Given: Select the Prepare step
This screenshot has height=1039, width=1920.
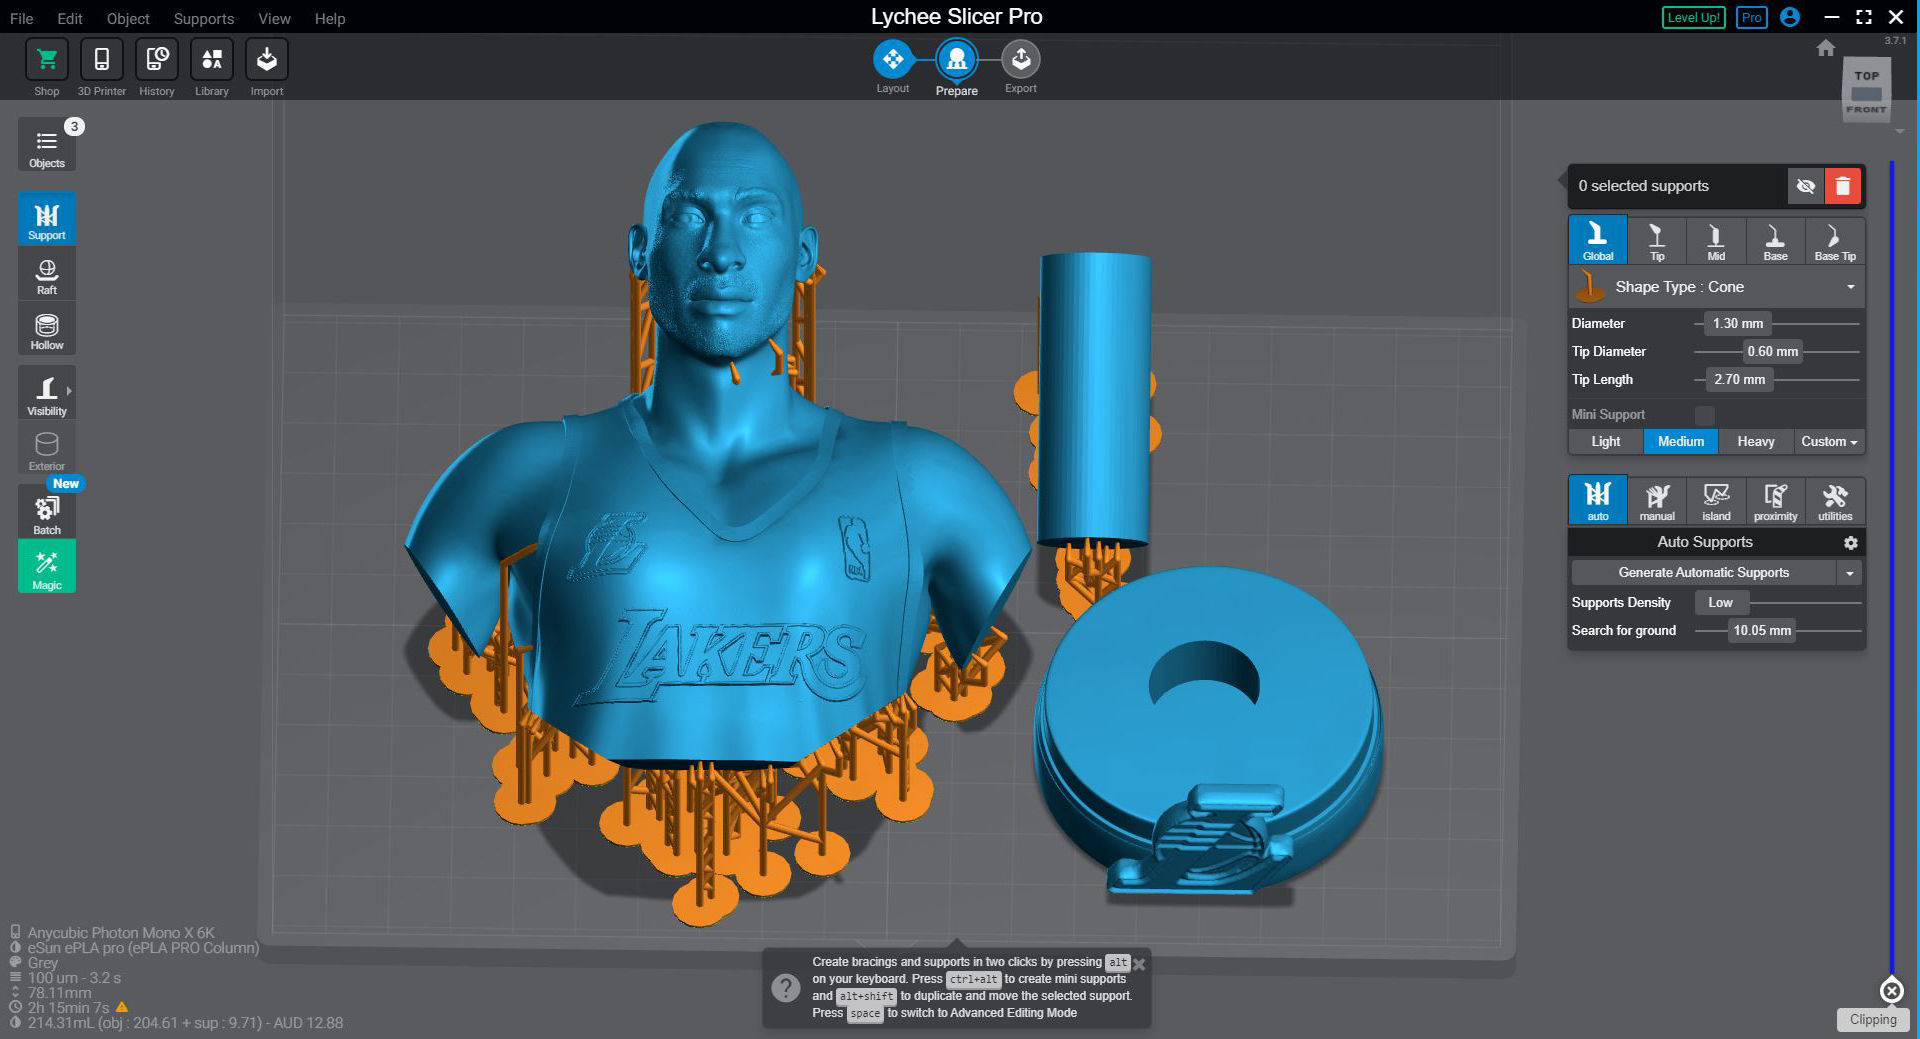Looking at the screenshot, I should 956,60.
